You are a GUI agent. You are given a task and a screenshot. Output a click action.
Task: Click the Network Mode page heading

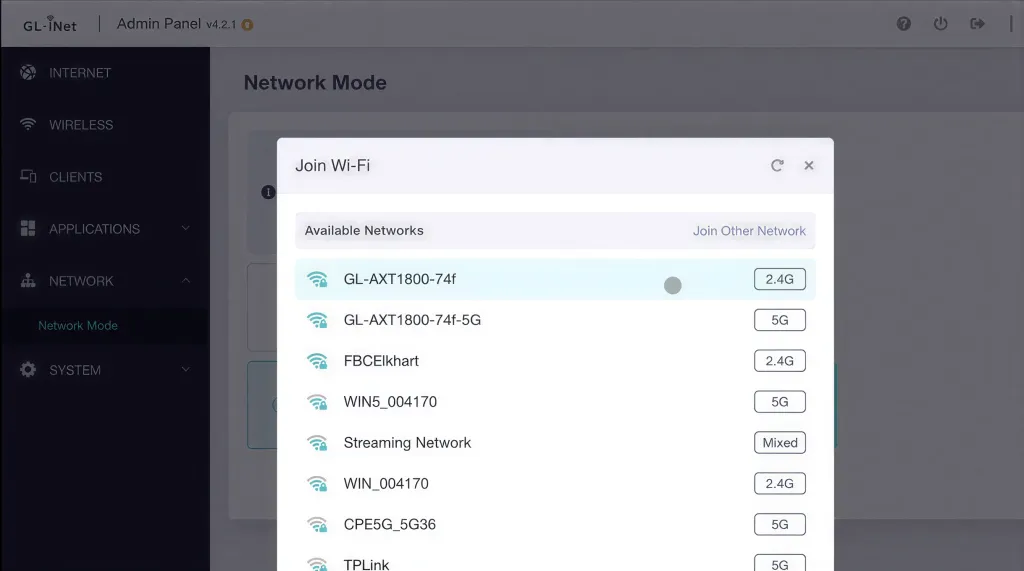pos(315,82)
